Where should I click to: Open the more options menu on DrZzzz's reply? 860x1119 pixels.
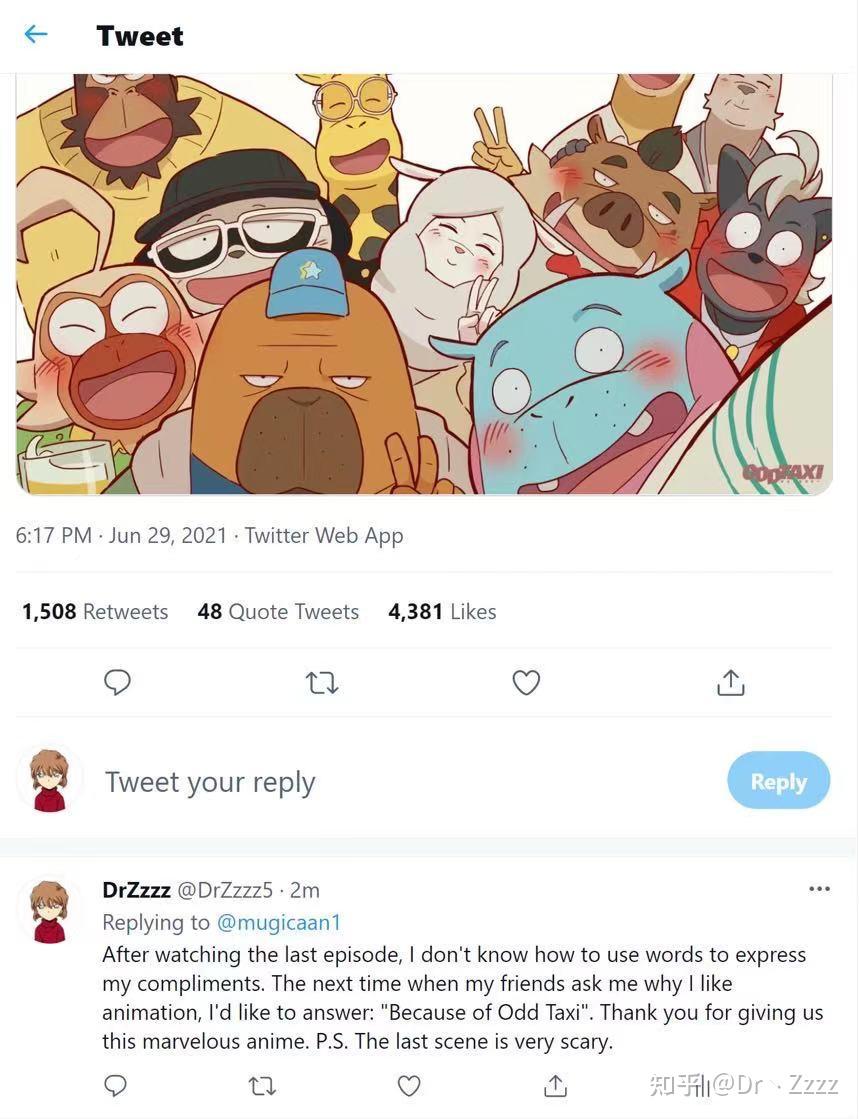[819, 888]
